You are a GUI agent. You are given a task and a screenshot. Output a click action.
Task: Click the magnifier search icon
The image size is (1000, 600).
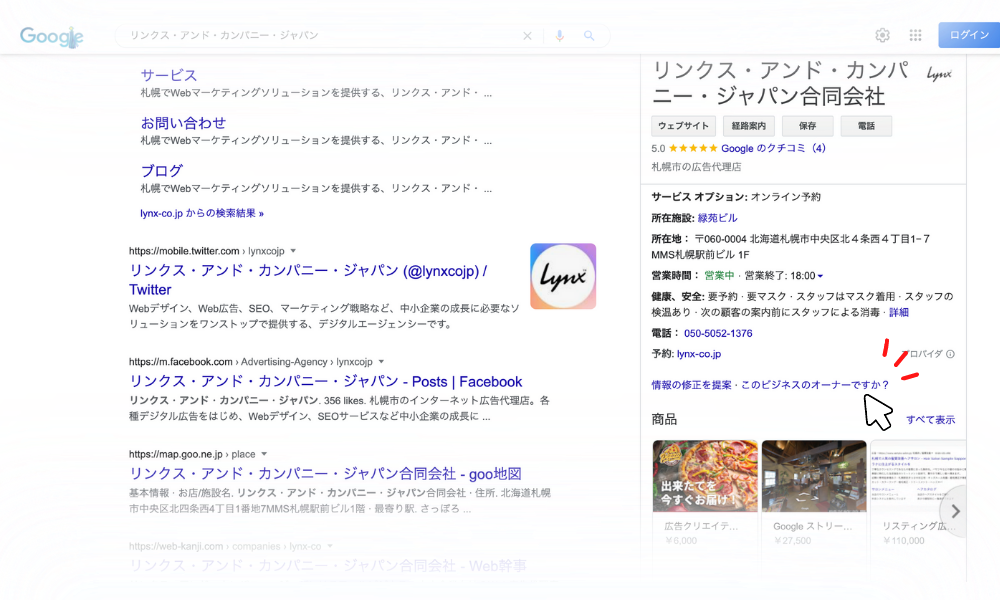point(589,36)
